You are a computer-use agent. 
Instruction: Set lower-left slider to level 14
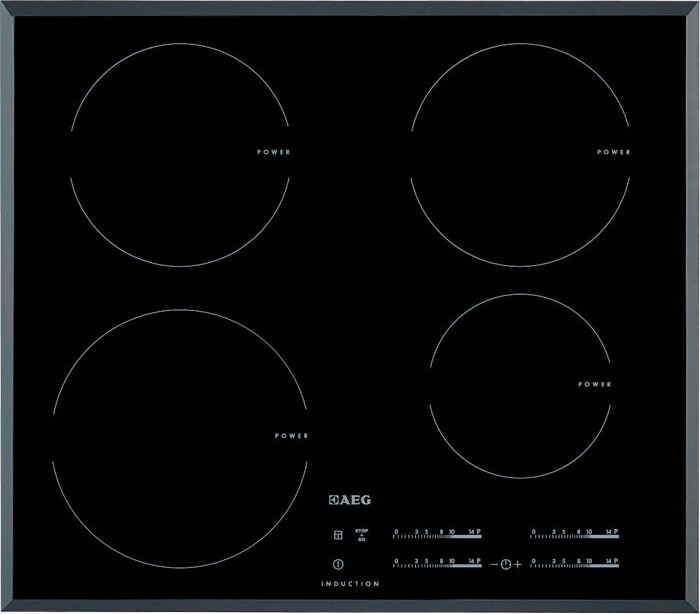click(x=471, y=561)
